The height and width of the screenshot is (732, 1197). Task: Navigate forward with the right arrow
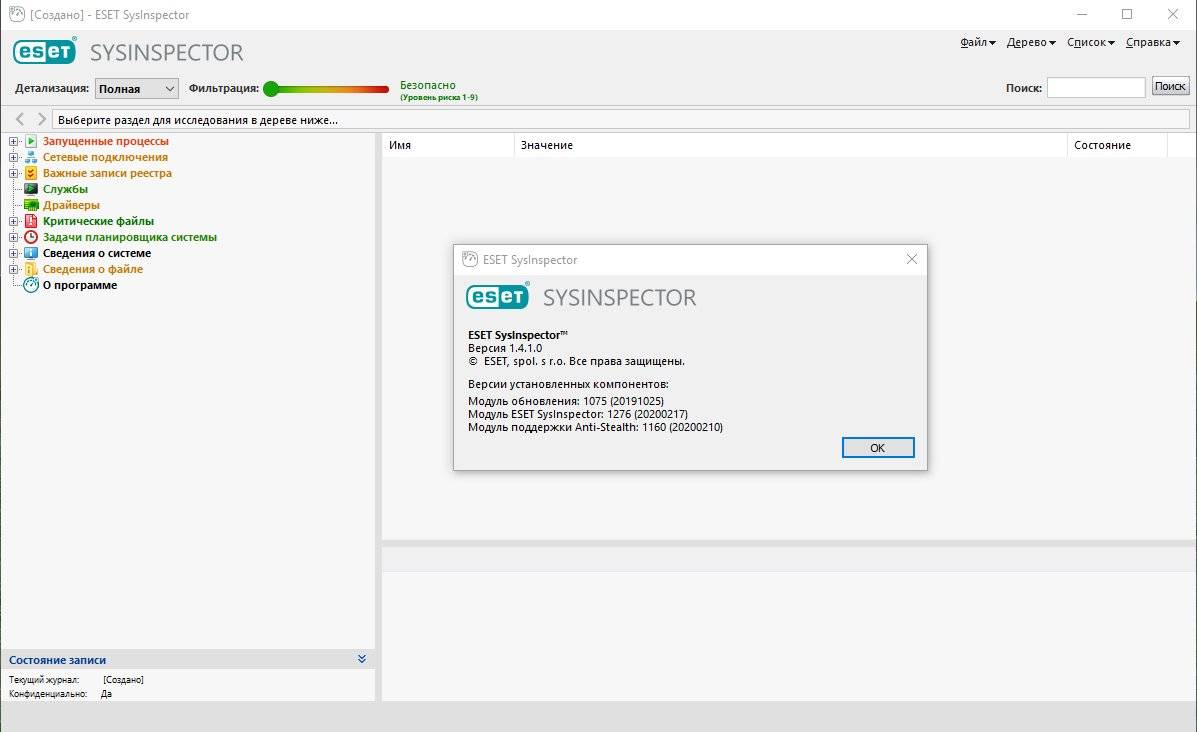[x=42, y=119]
